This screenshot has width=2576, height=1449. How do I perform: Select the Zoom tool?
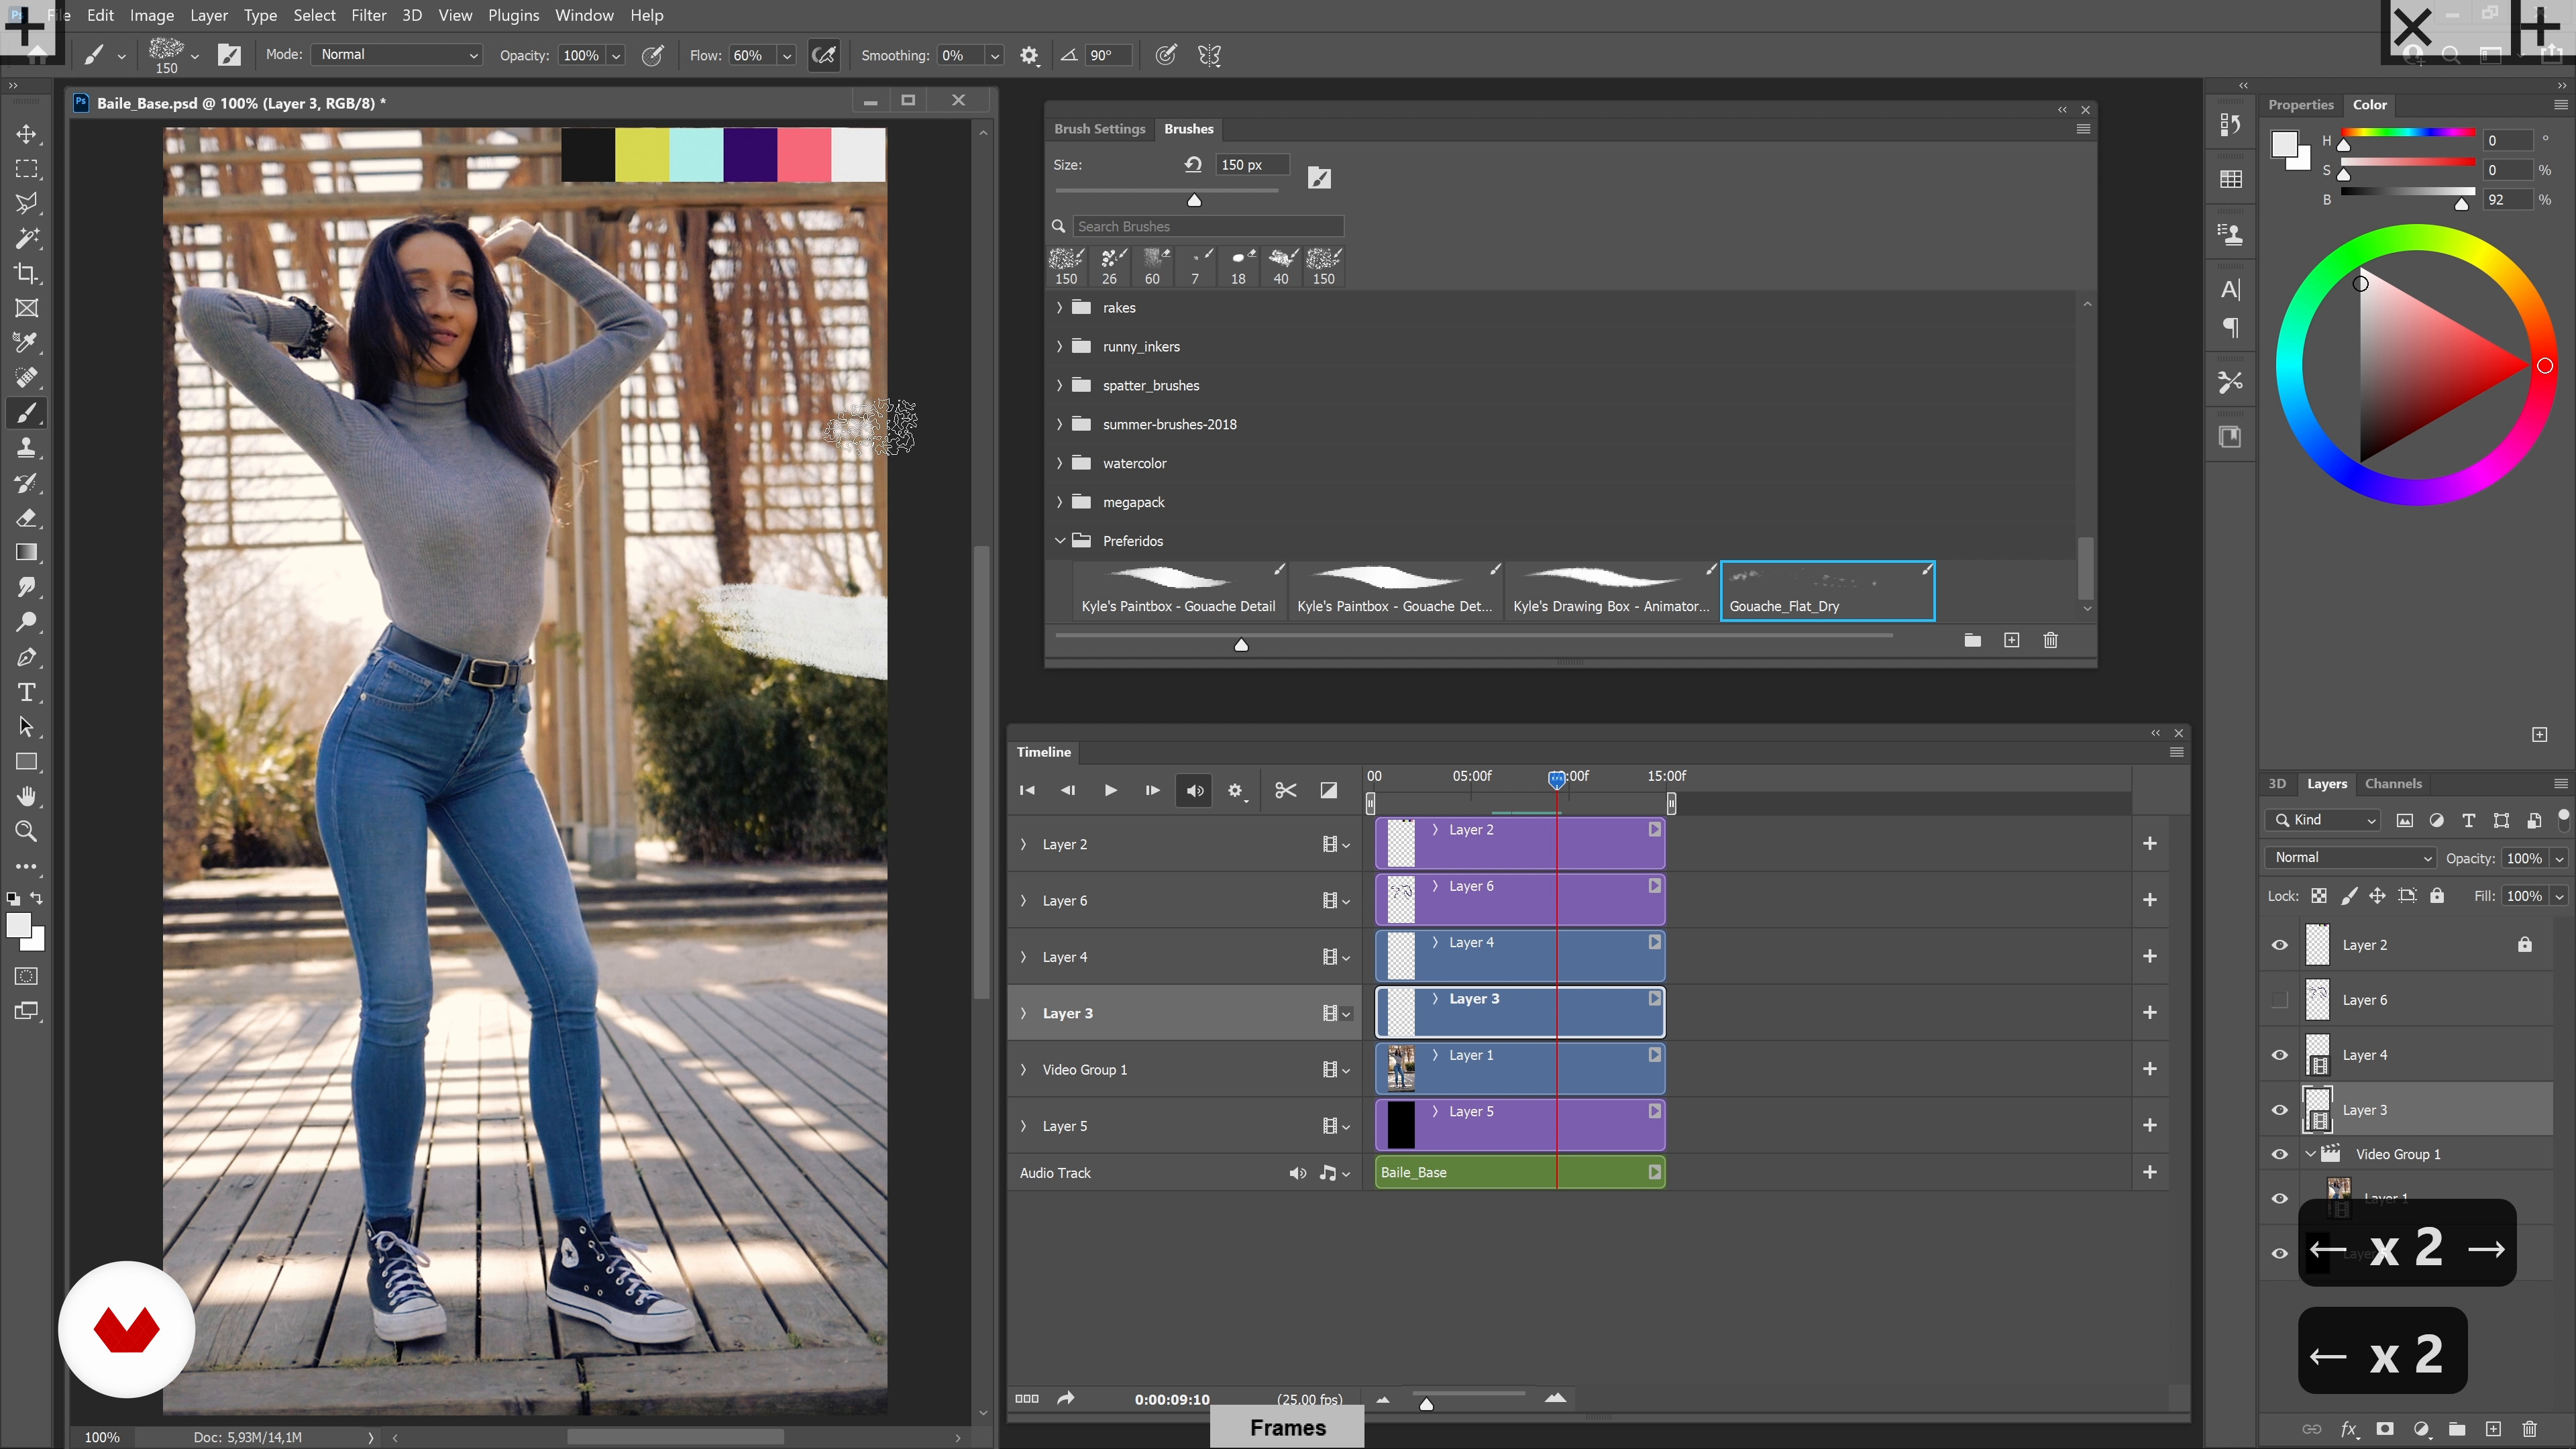[x=27, y=831]
